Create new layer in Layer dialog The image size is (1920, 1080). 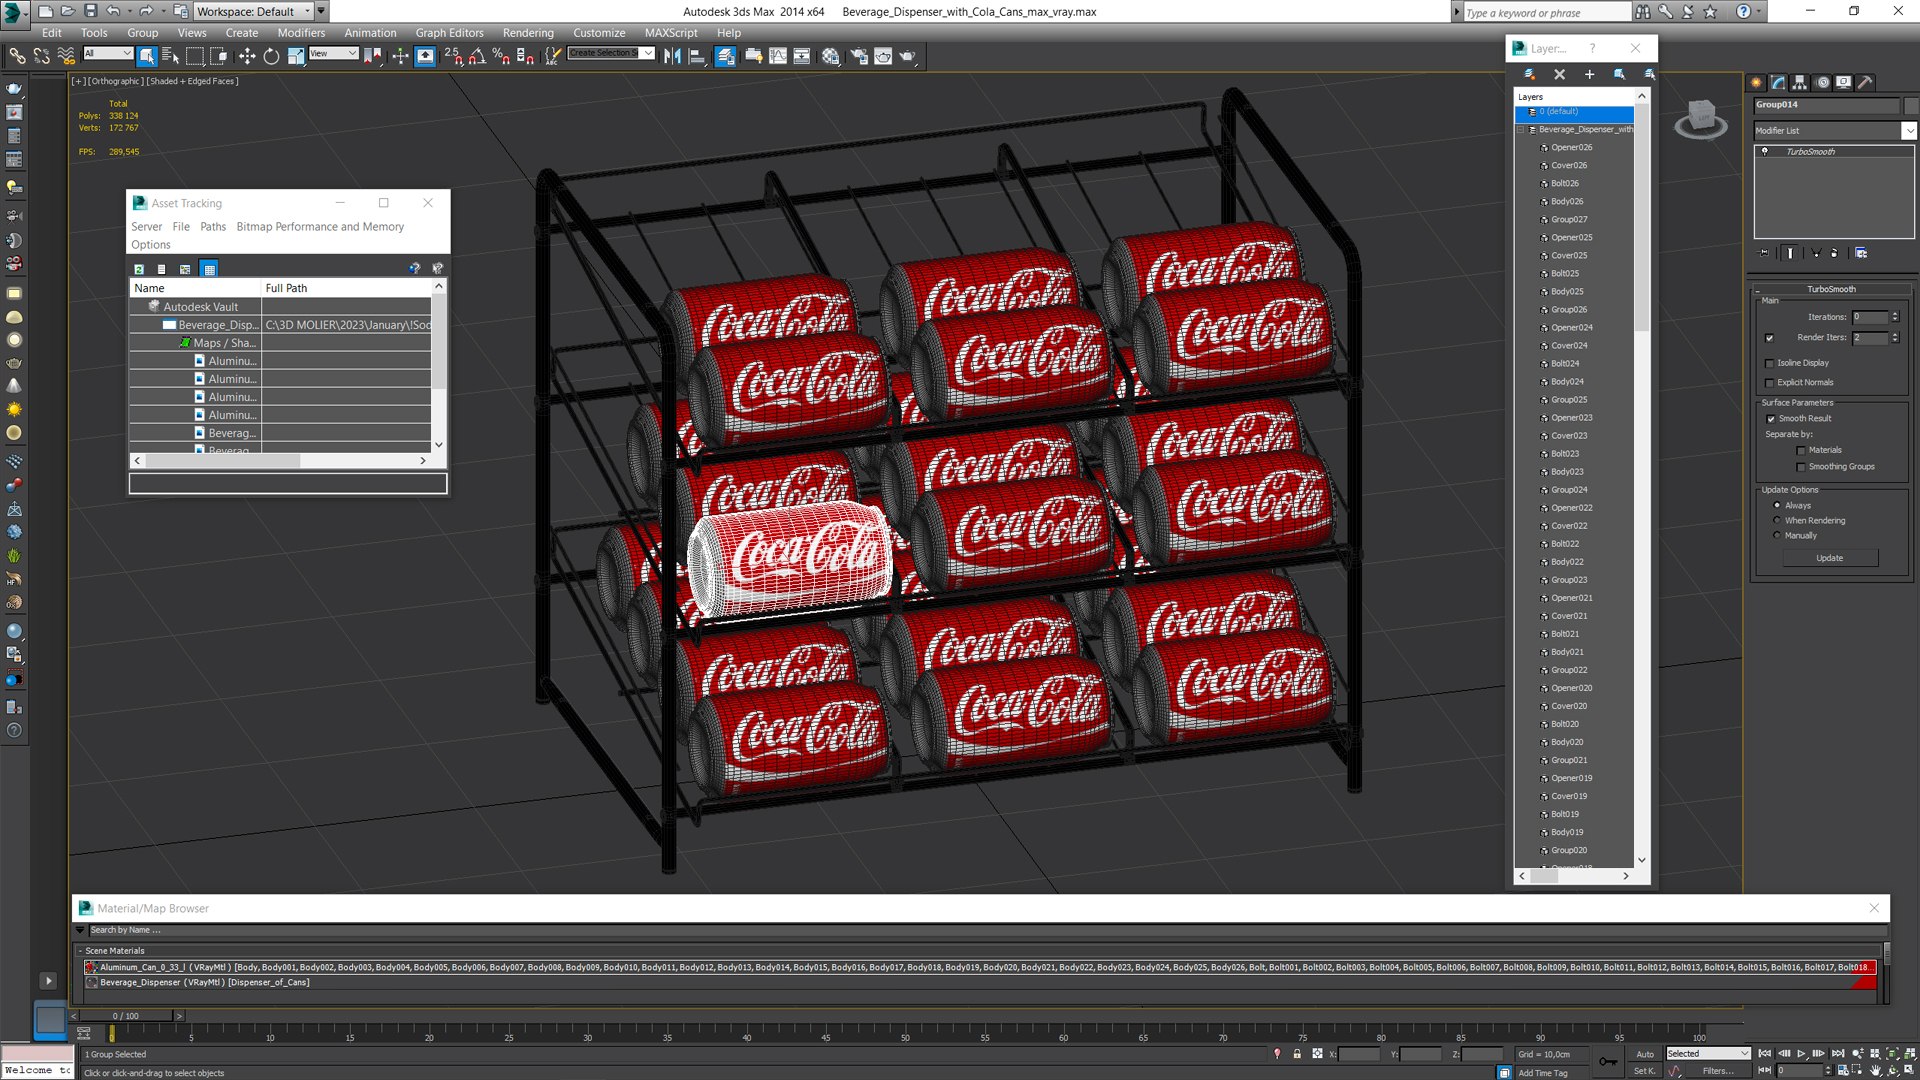[1529, 74]
